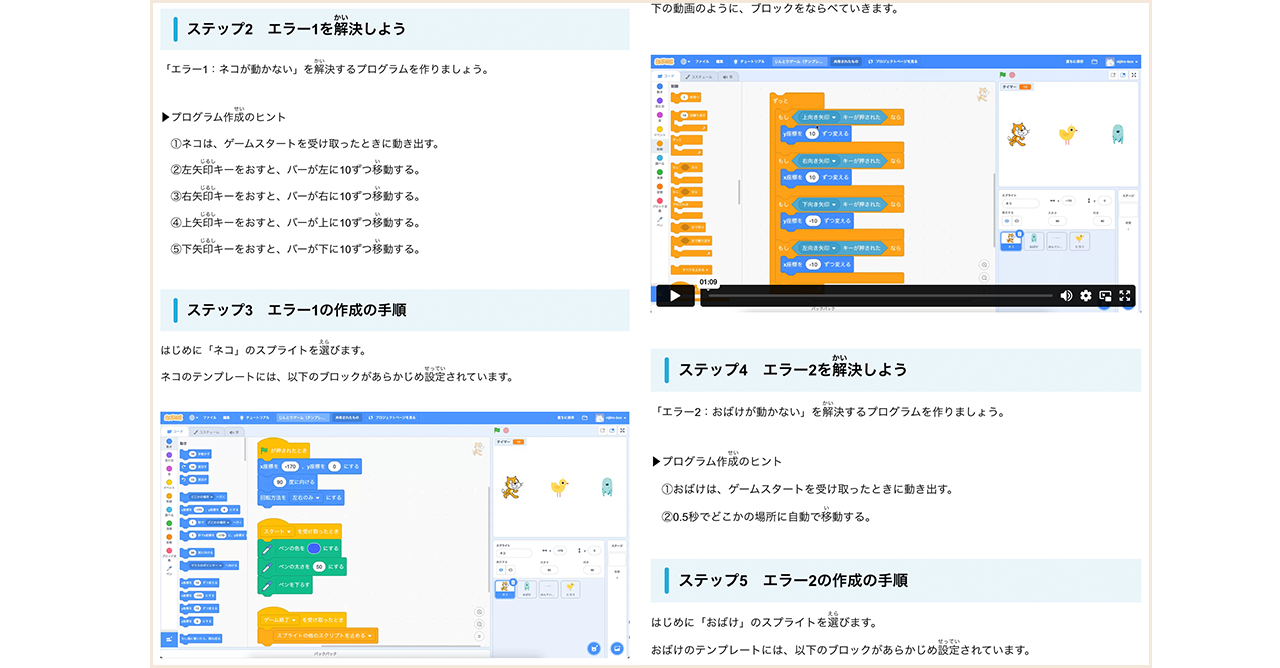This screenshot has height=668, width=1280.
Task: Click the add extension button in Scratch
Action: pos(168,639)
